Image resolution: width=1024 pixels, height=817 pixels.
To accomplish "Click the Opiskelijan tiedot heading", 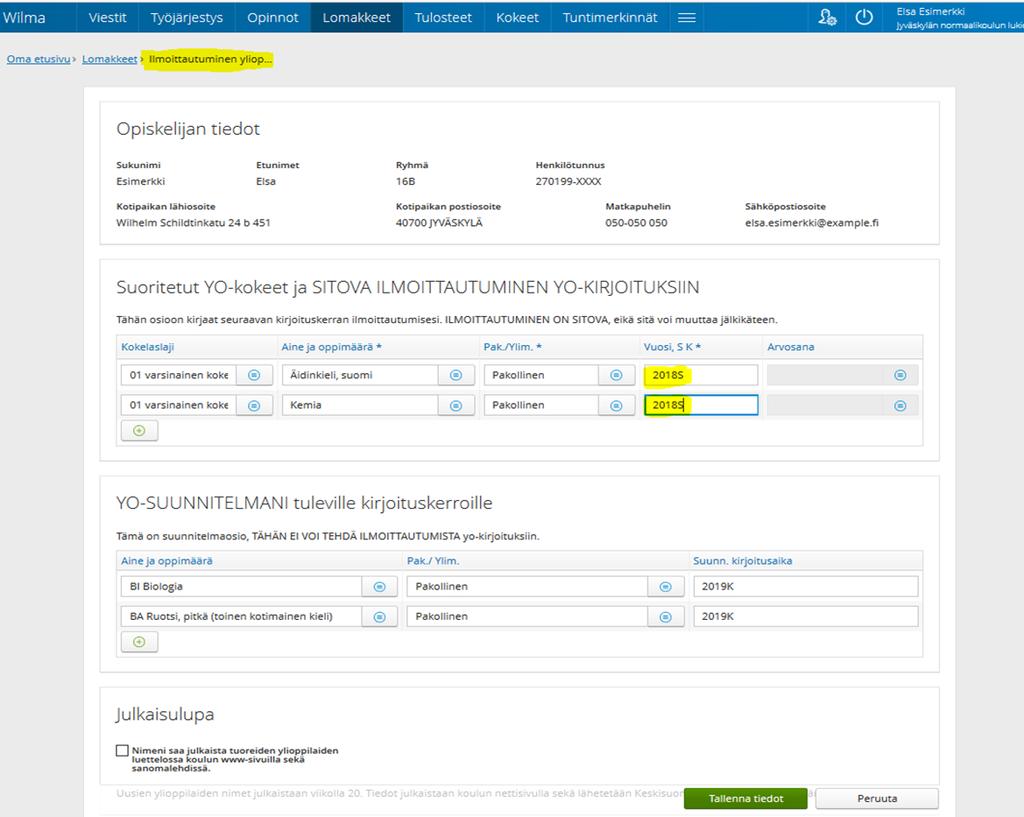I will click(x=188, y=129).
